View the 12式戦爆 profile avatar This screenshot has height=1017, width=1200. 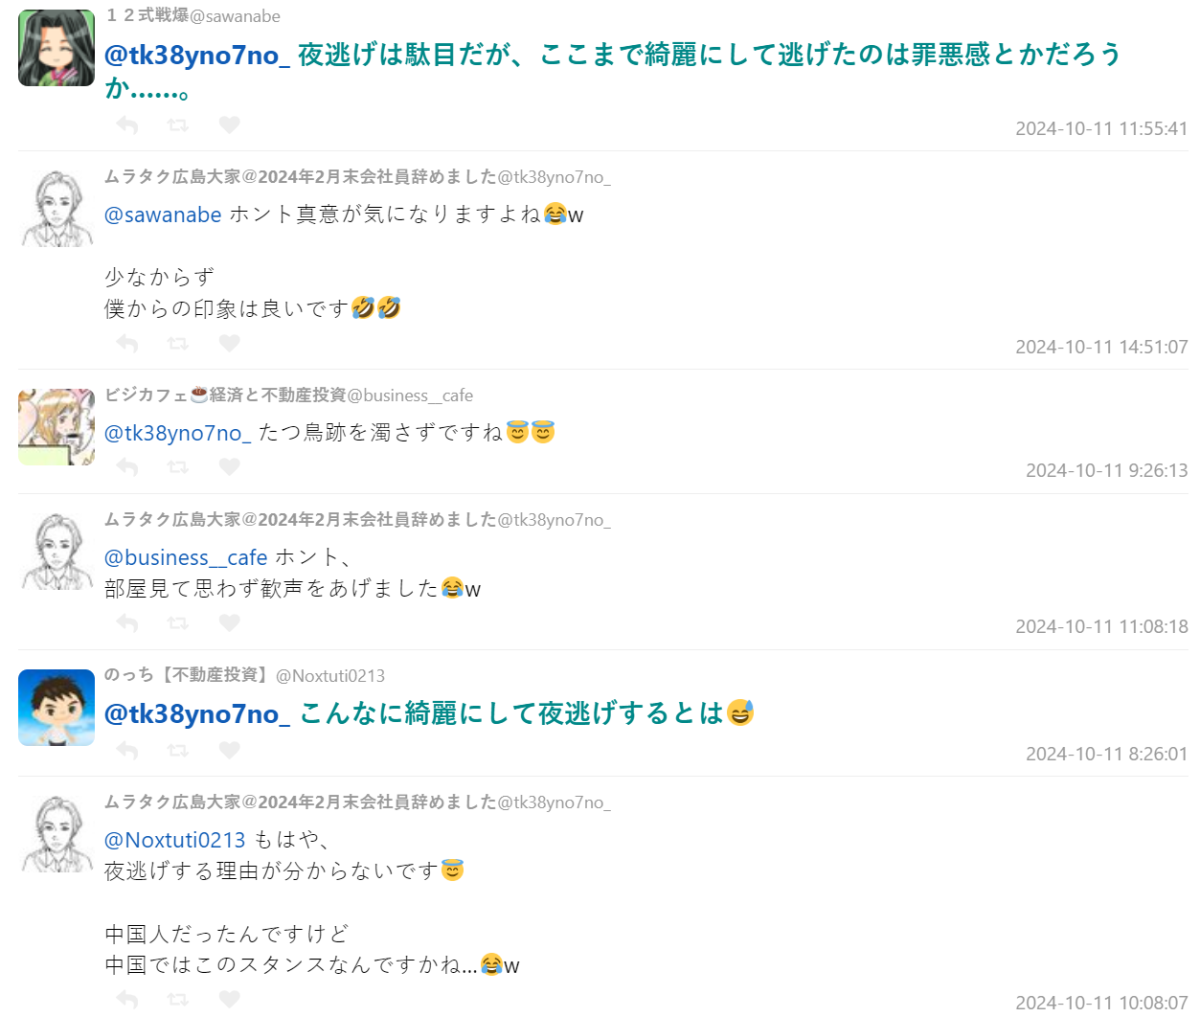click(56, 48)
